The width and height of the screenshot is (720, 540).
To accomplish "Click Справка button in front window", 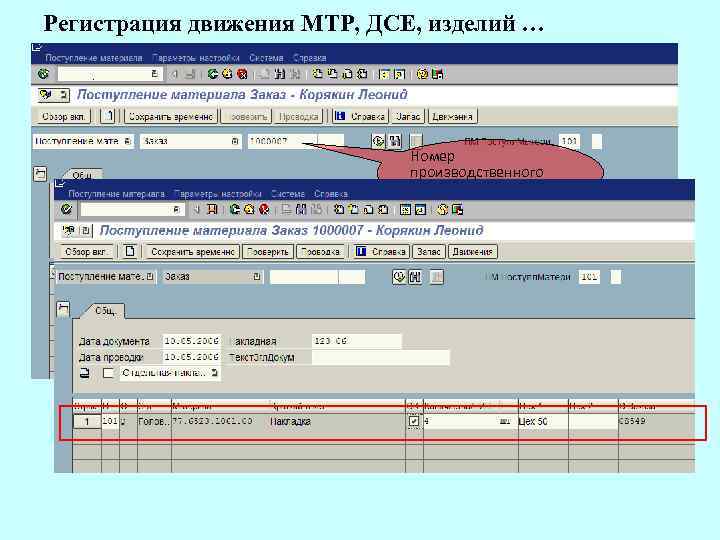I will tap(382, 252).
